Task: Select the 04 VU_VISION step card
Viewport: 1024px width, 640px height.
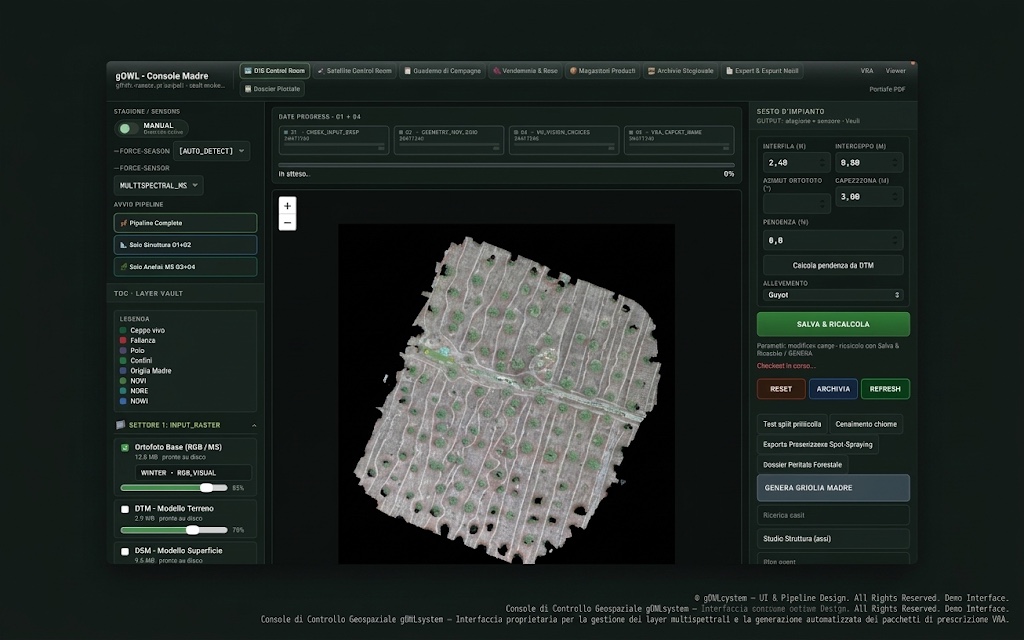Action: 564,140
